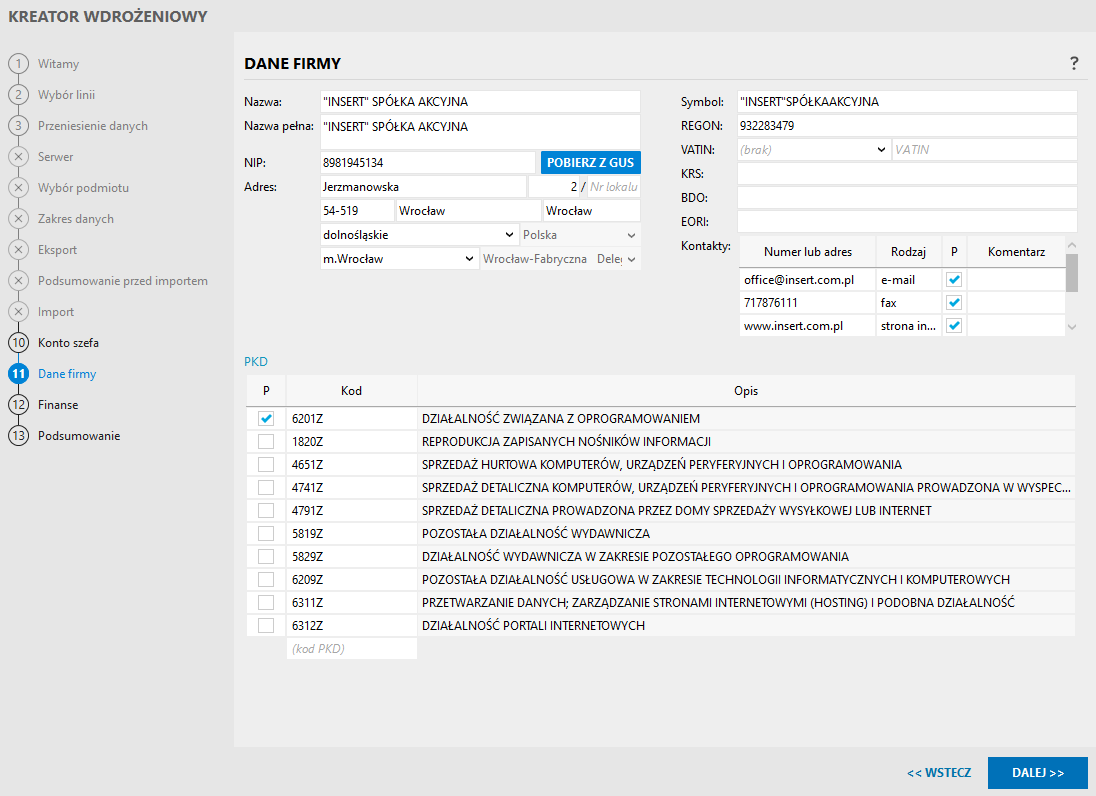Click step 10 circle icon for Konto szefa

[x=19, y=342]
